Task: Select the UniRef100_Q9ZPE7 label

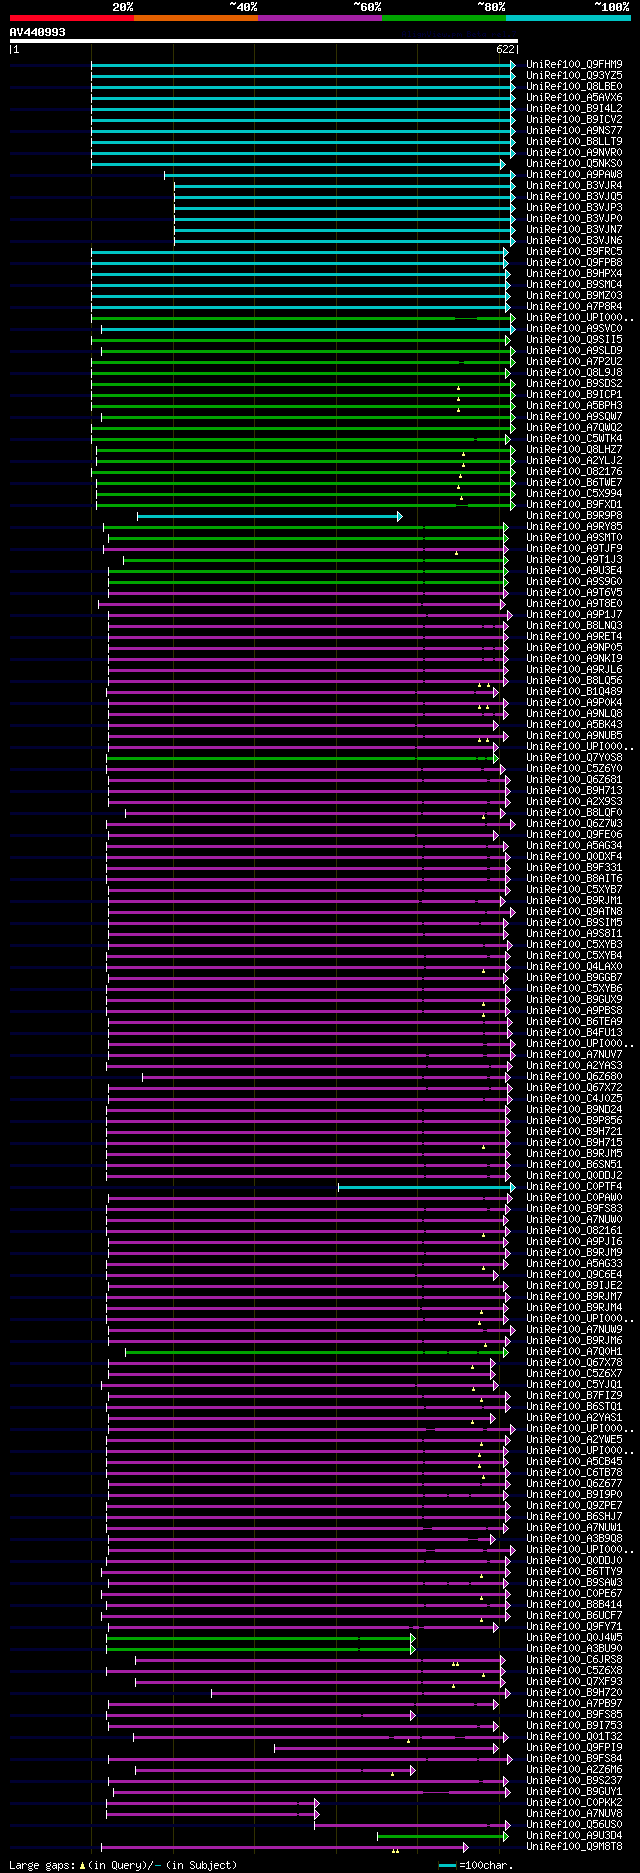Action: pos(574,1506)
